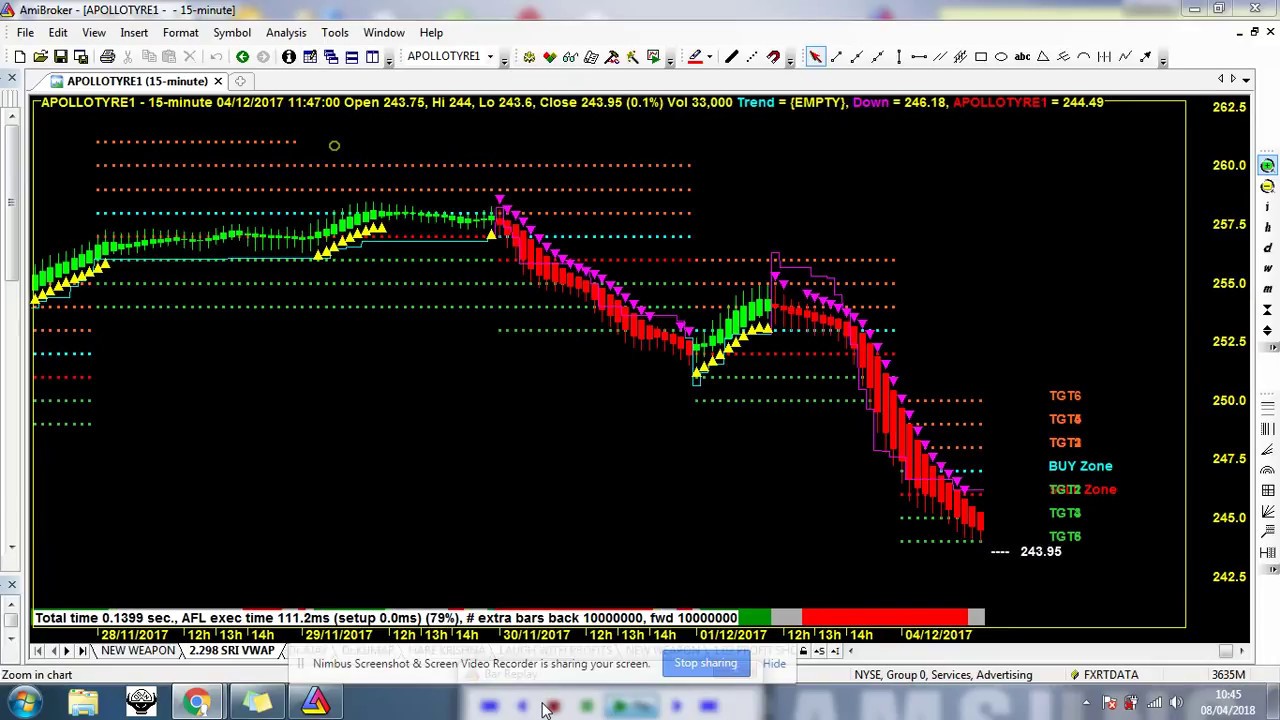
Task: Select the zig-zag line tool
Action: click(x=1125, y=57)
